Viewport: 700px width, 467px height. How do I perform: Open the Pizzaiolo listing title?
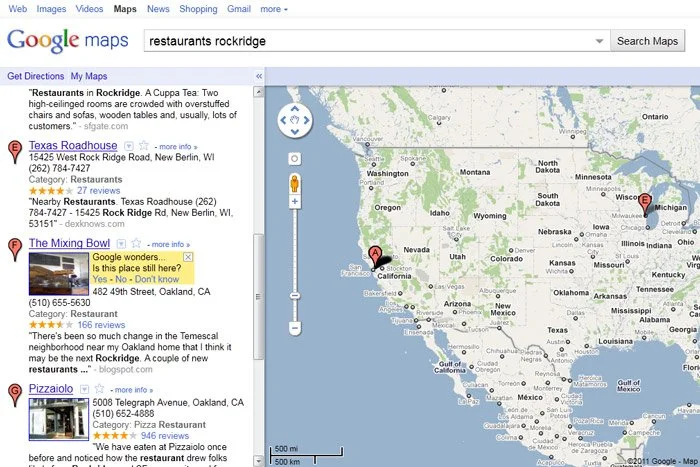coord(51,389)
